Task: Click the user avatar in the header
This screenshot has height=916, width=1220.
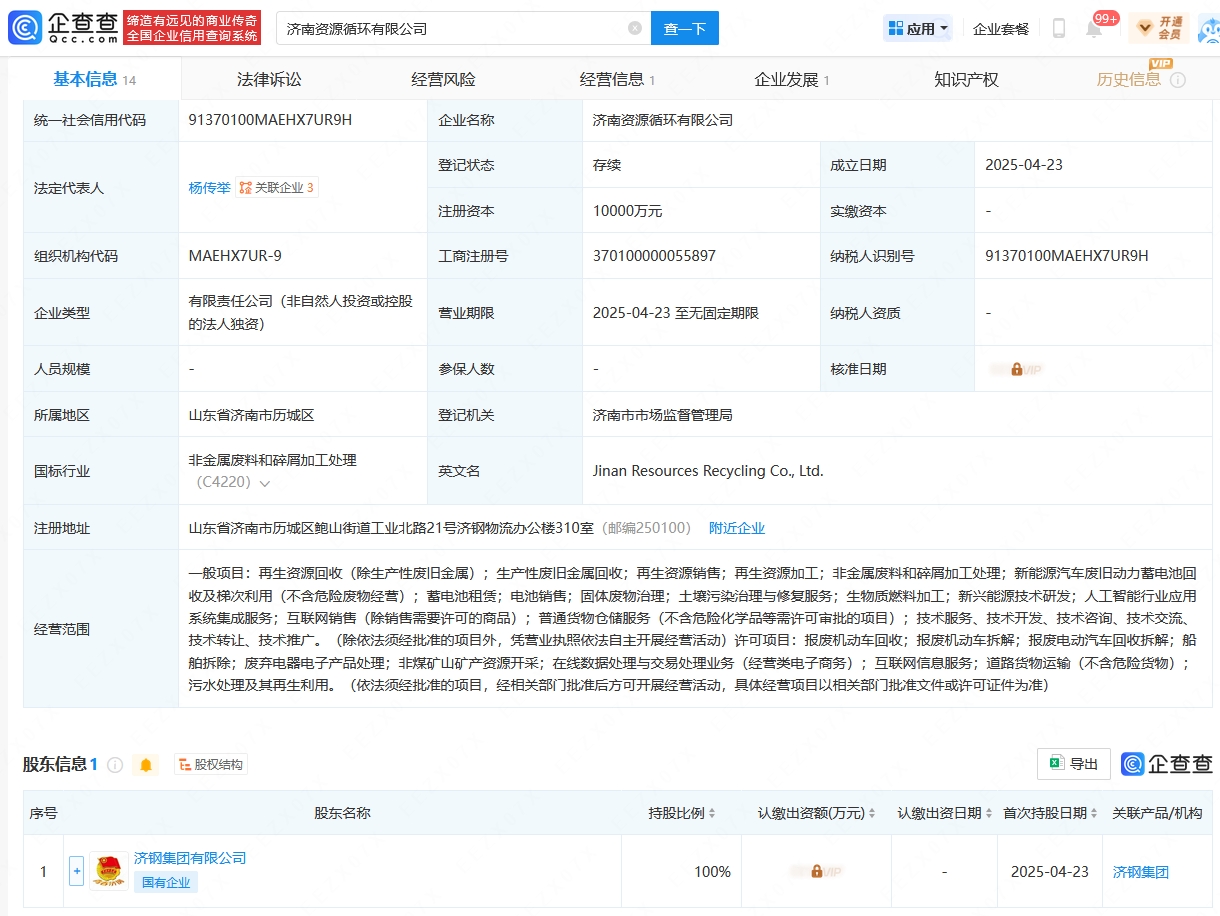Action: 1209,30
